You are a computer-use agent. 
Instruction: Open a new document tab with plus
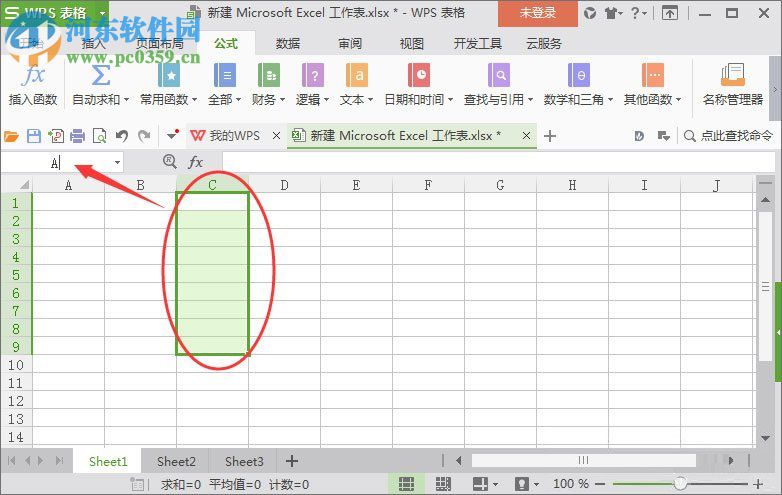pos(550,136)
